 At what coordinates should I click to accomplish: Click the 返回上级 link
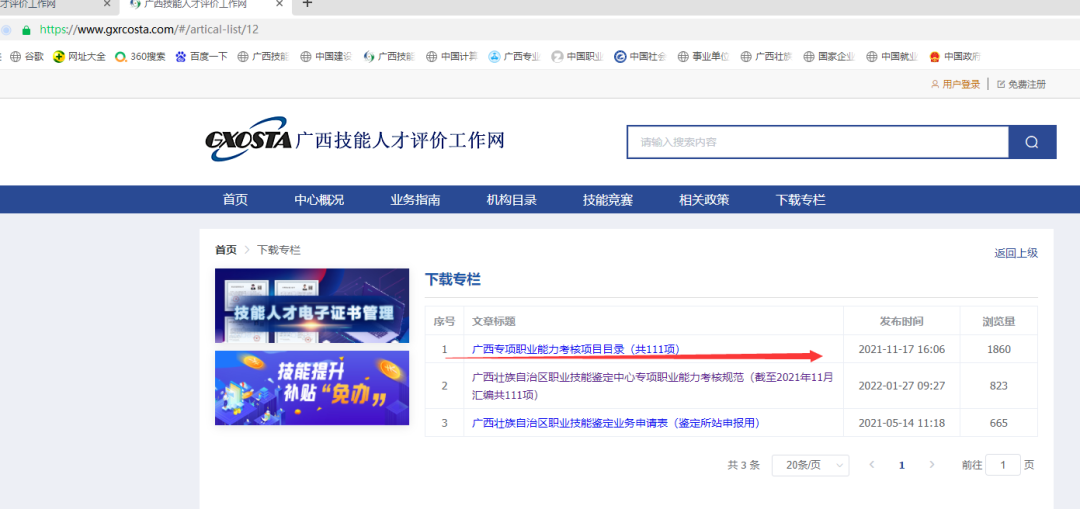click(1016, 253)
